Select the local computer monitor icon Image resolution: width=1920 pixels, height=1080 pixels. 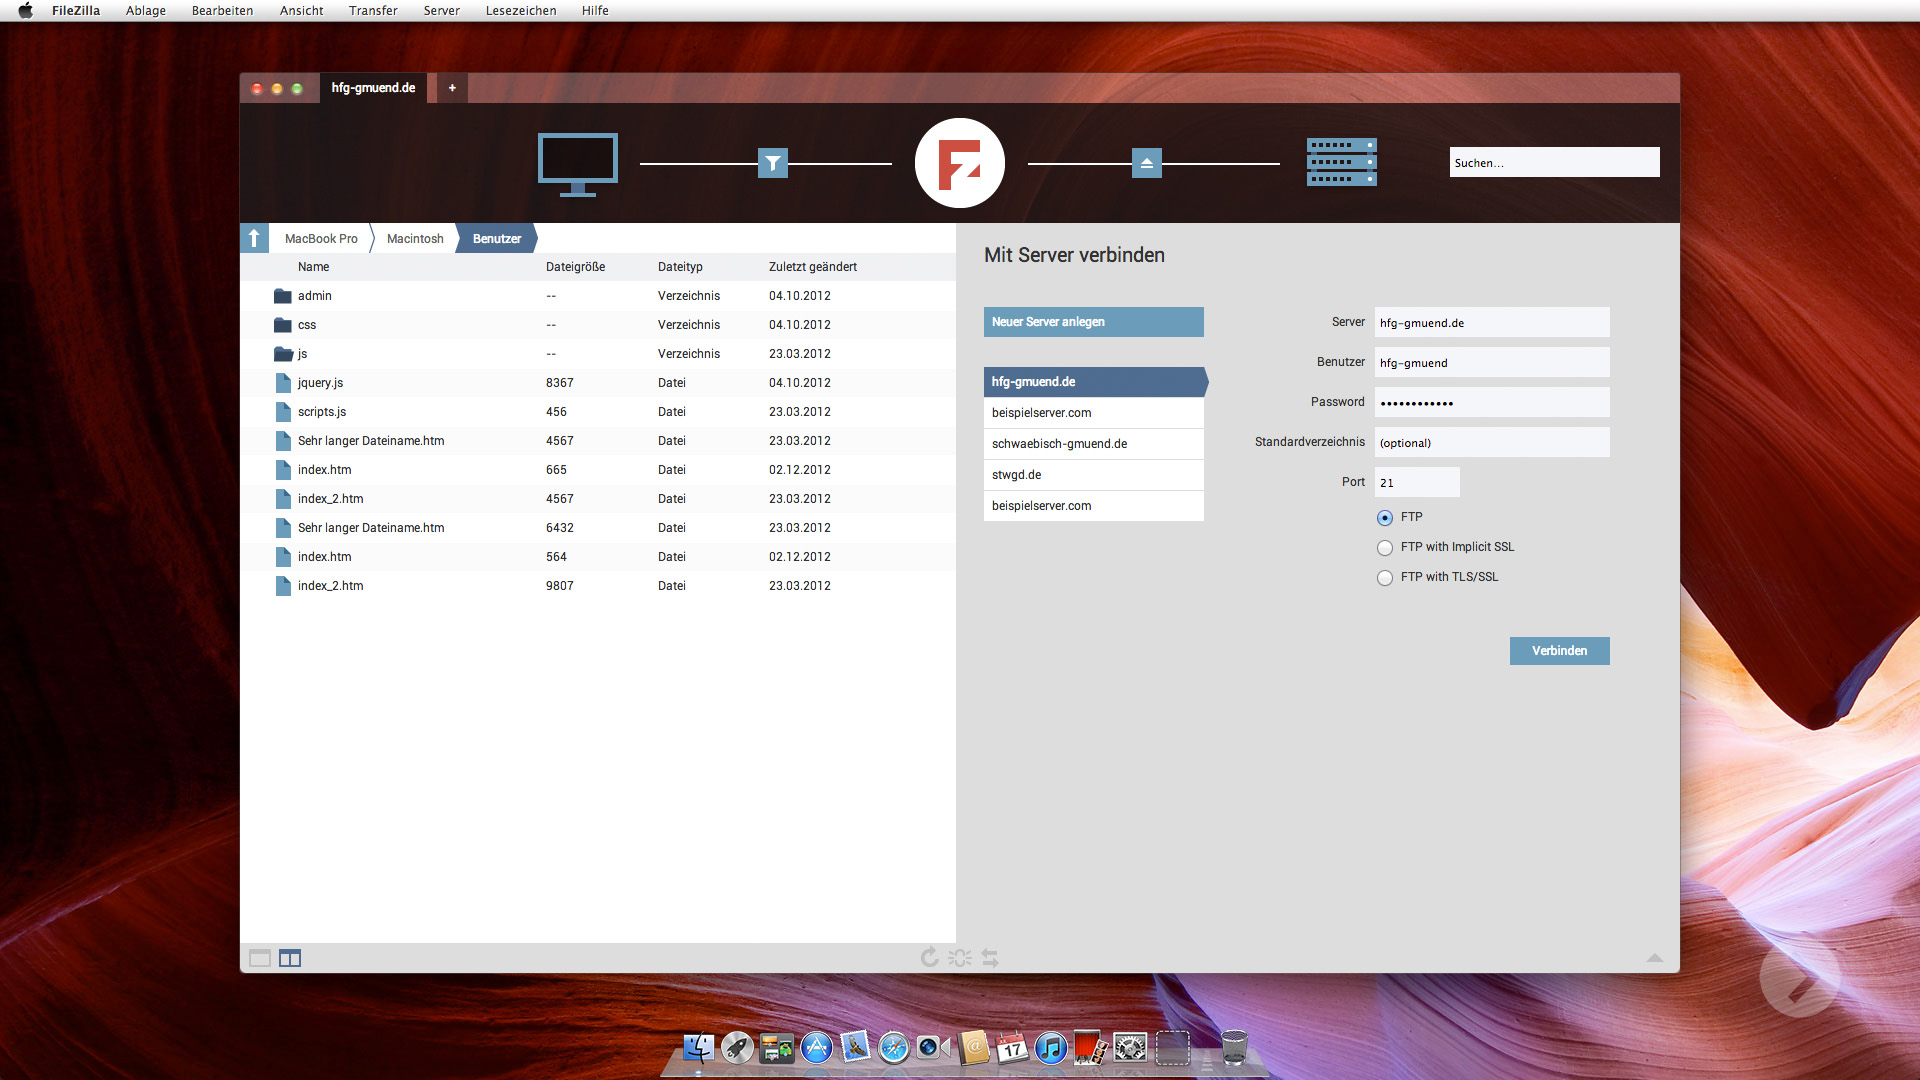tap(577, 163)
